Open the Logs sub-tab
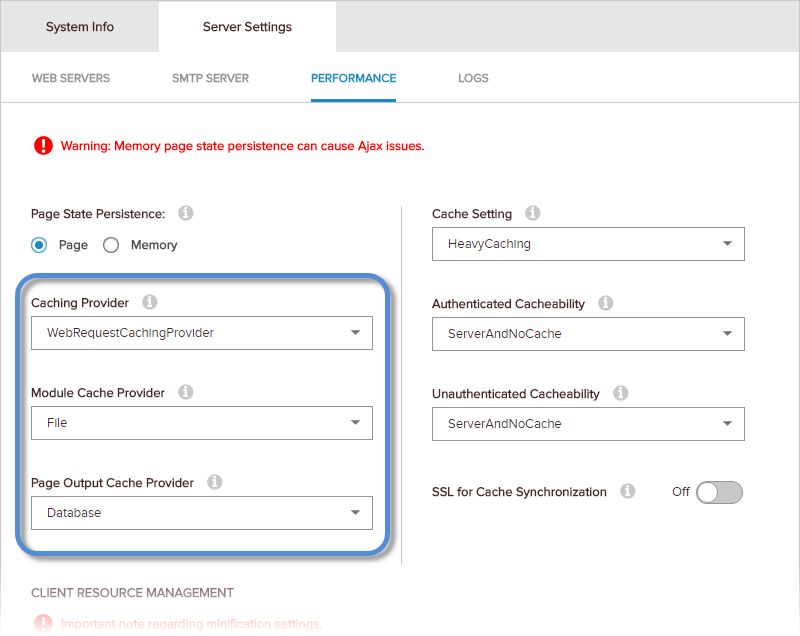The width and height of the screenshot is (800, 636). 473,78
